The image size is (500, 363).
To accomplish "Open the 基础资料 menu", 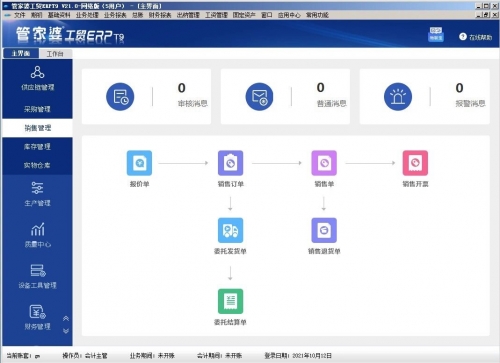I will (59, 15).
